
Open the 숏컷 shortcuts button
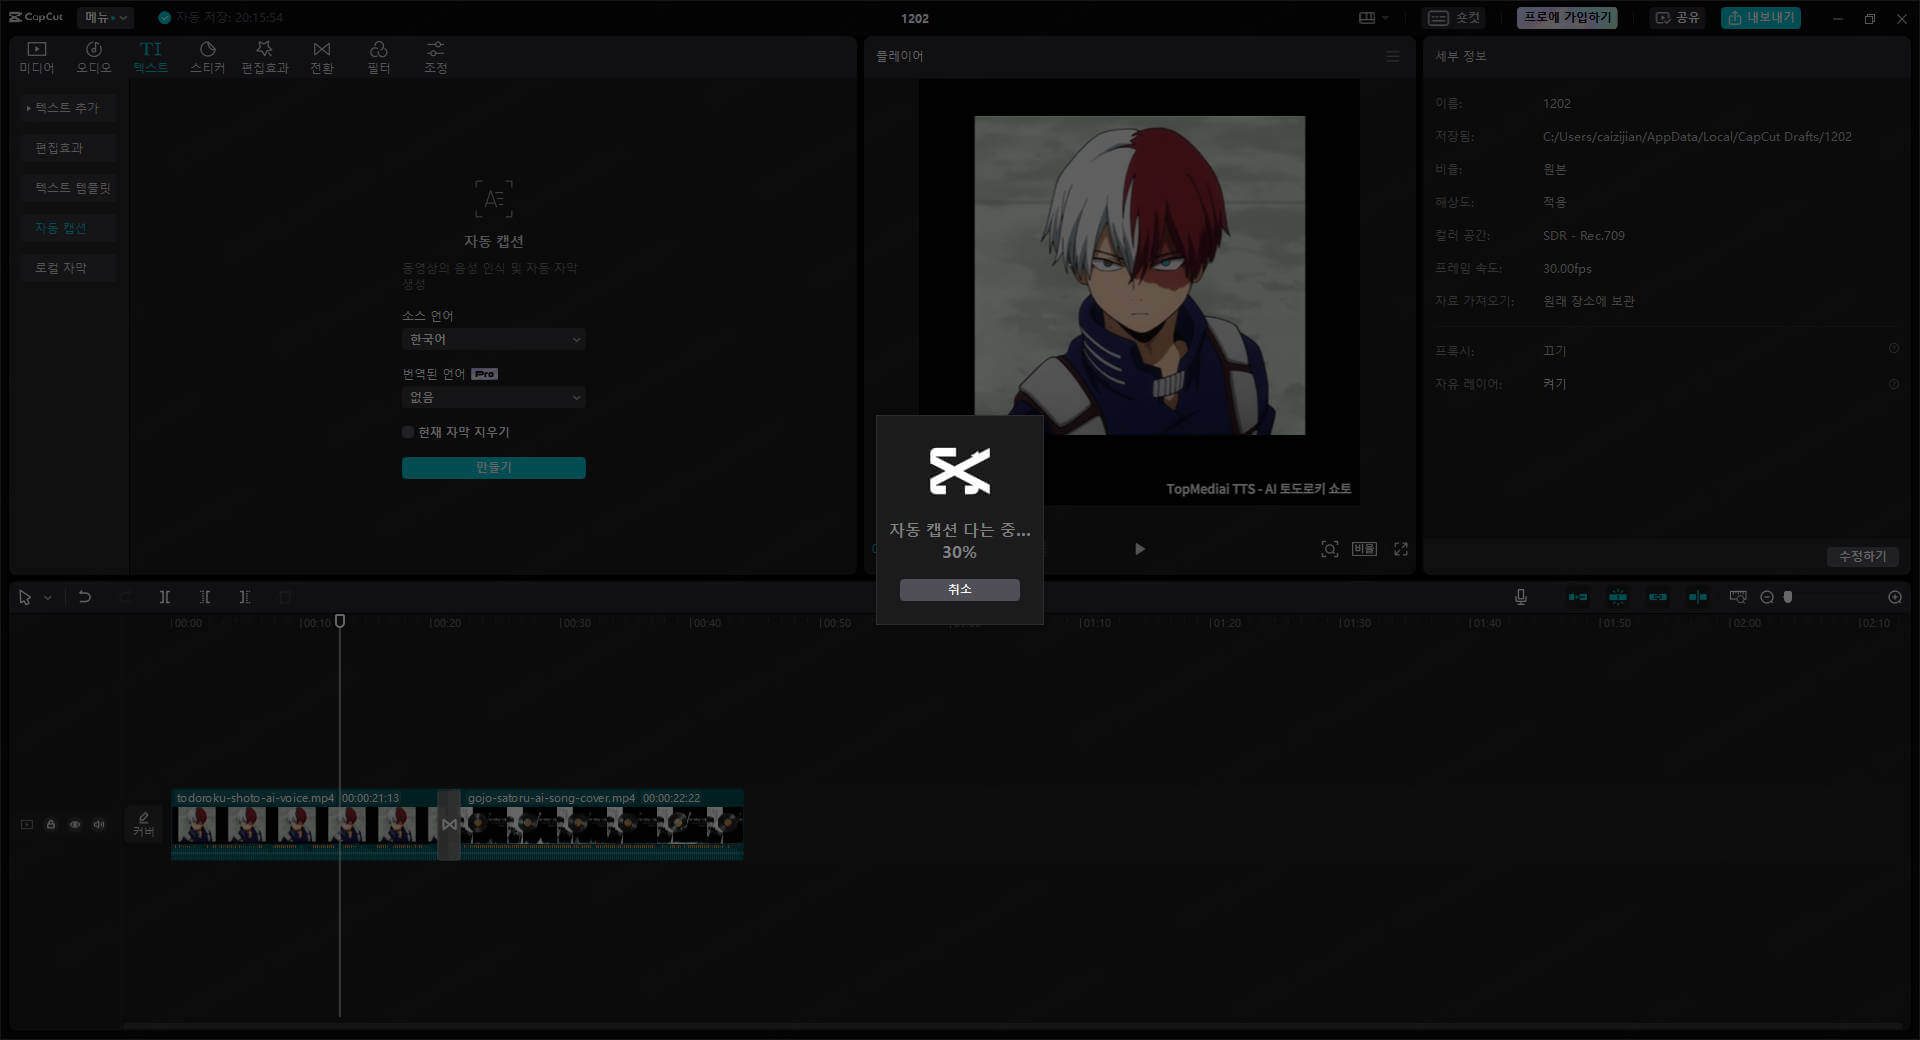[1454, 18]
